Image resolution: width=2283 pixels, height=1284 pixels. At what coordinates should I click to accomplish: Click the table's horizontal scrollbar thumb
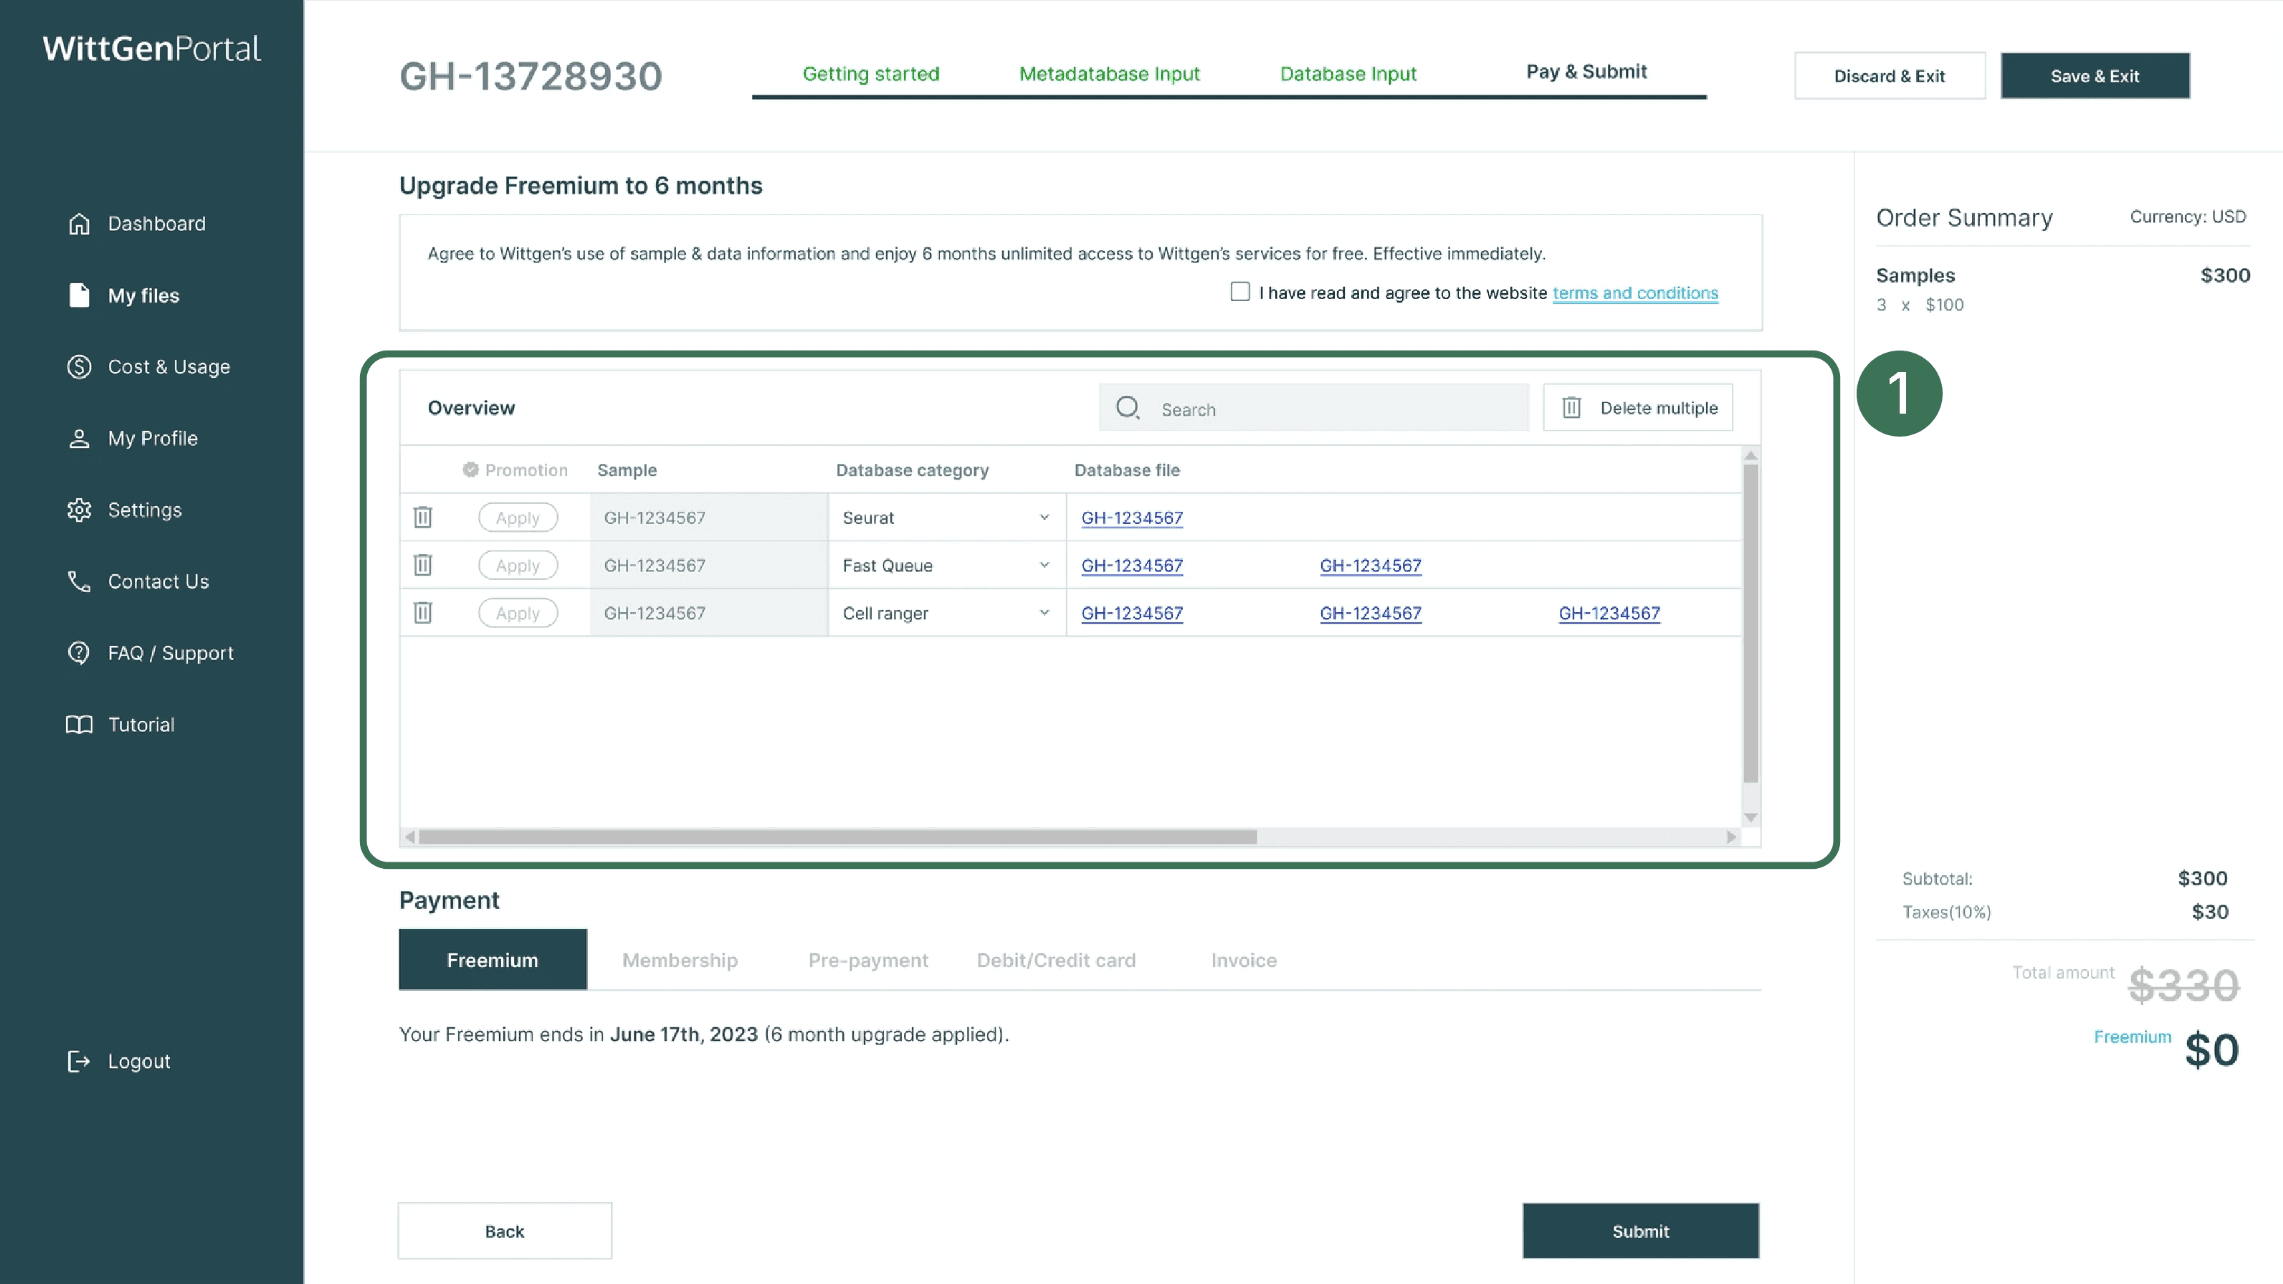pyautogui.click(x=837, y=837)
